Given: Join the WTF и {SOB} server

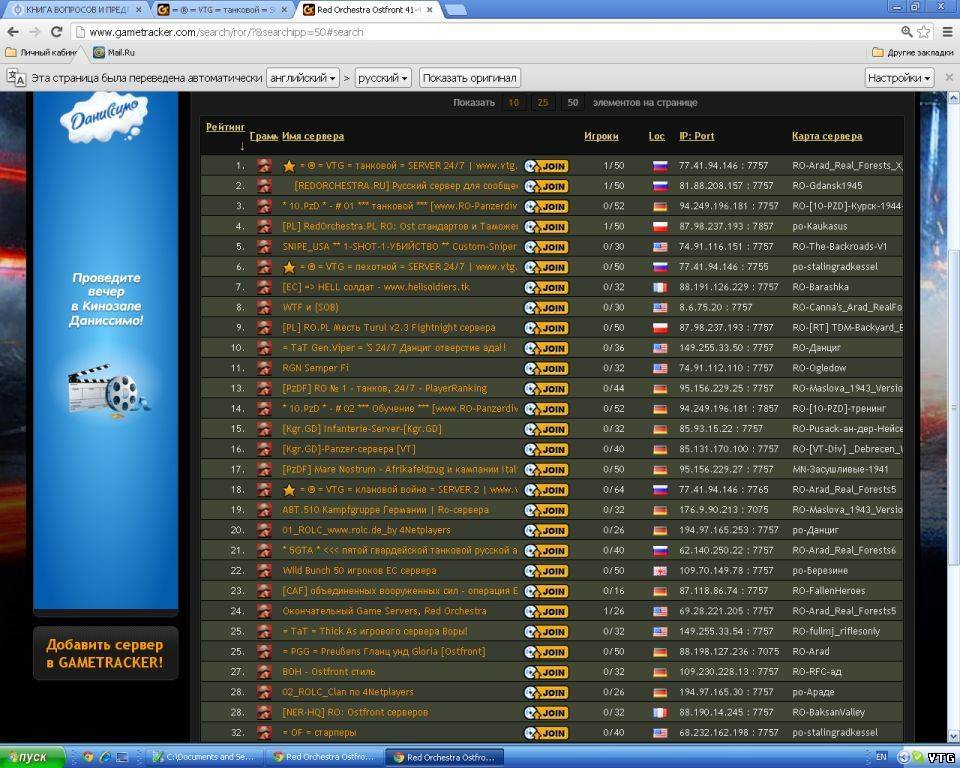Looking at the screenshot, I should point(546,307).
